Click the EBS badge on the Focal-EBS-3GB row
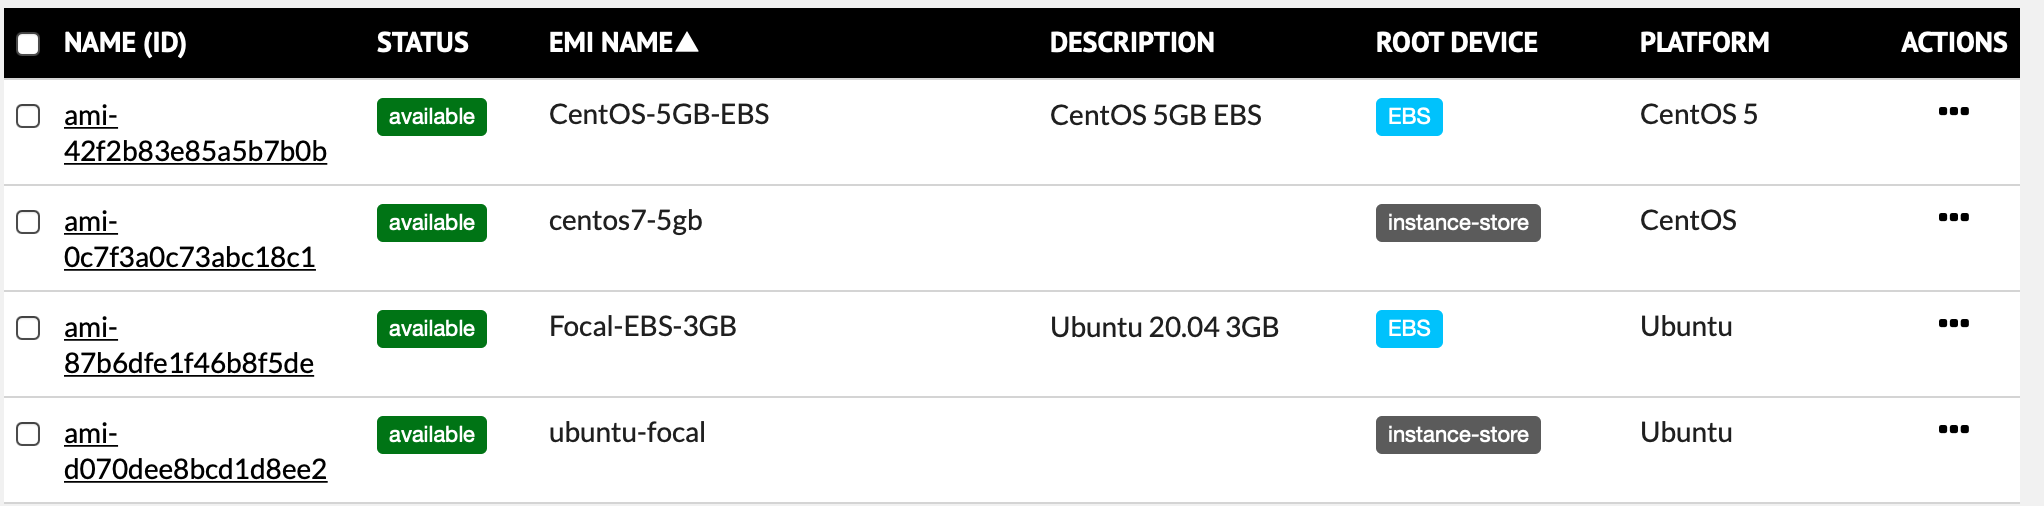 [1409, 329]
